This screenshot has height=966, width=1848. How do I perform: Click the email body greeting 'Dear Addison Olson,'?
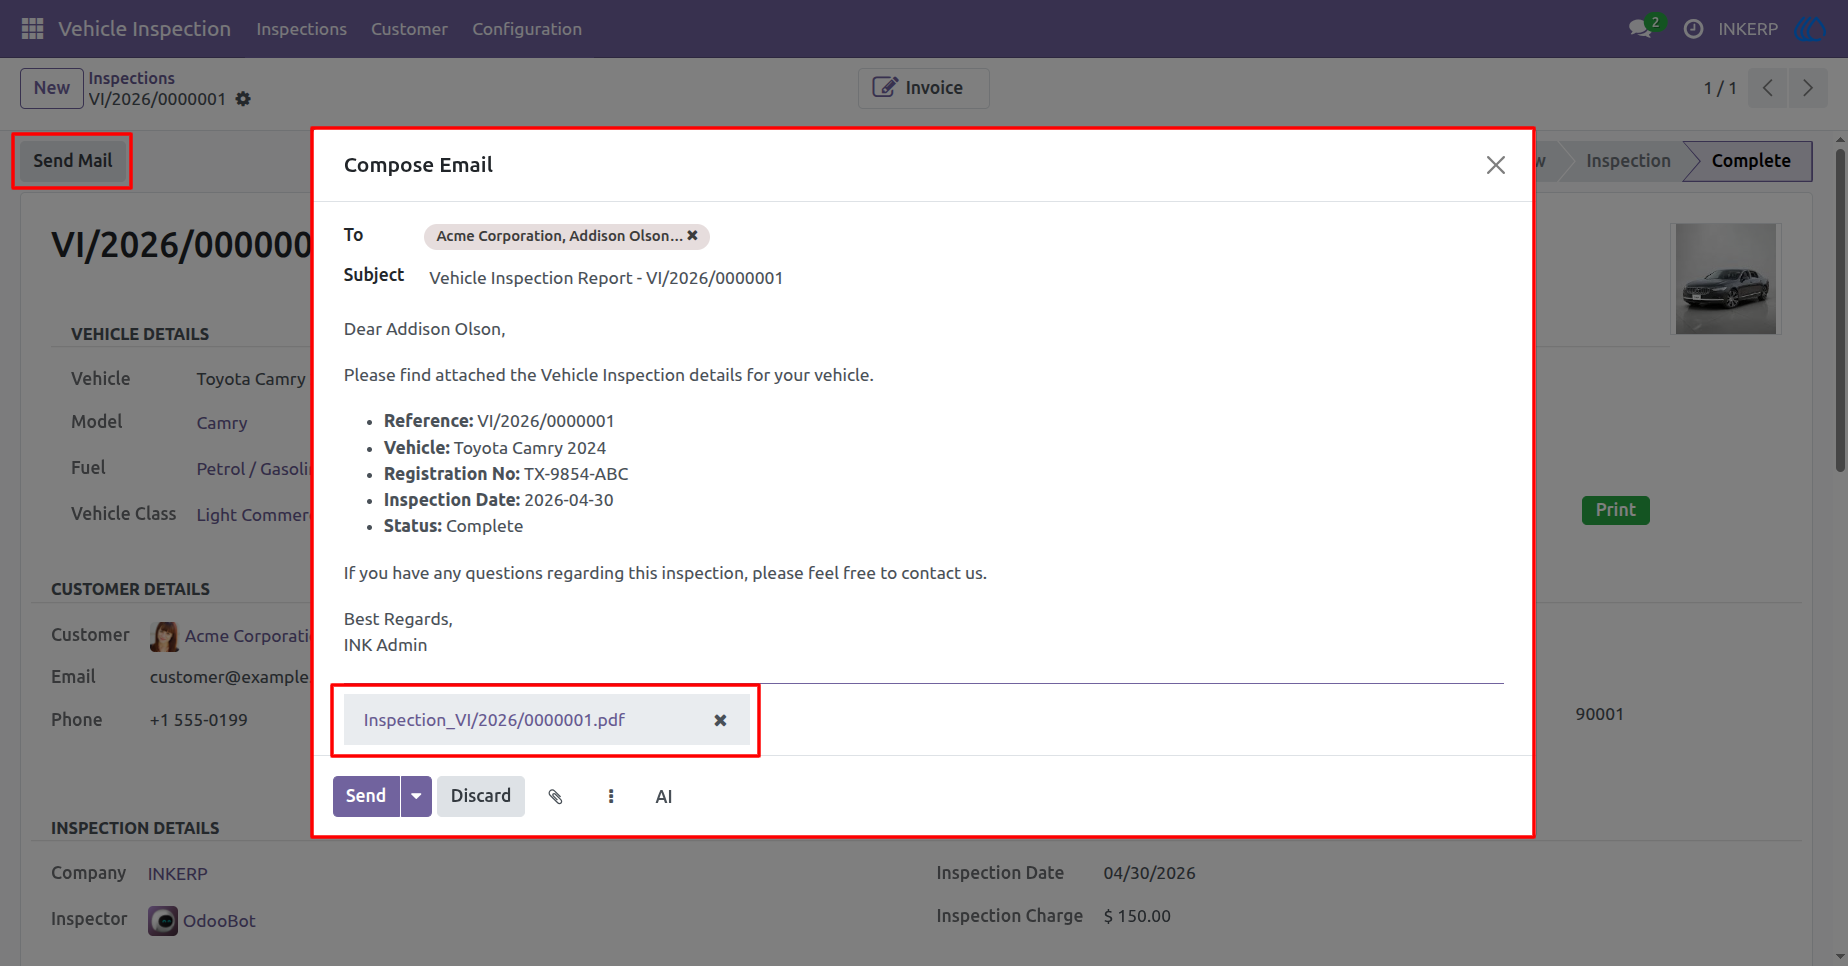click(x=424, y=329)
